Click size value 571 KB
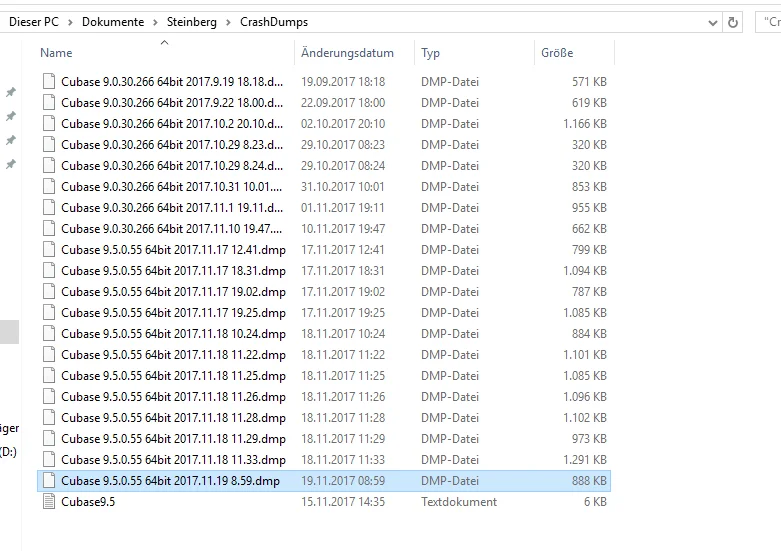781x551 pixels. [x=589, y=82]
